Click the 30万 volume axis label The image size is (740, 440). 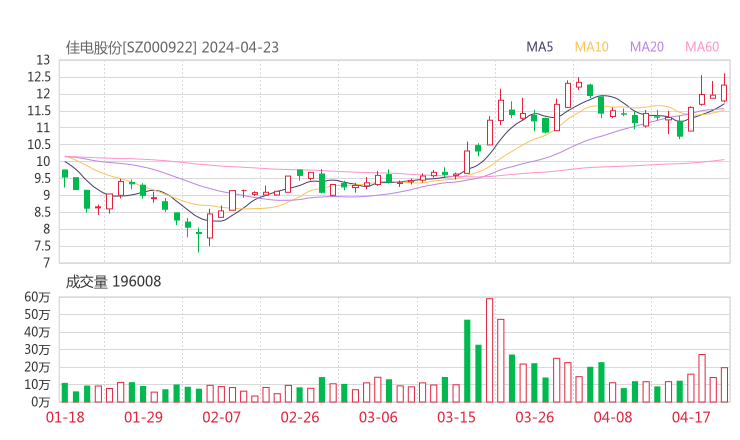click(x=37, y=349)
